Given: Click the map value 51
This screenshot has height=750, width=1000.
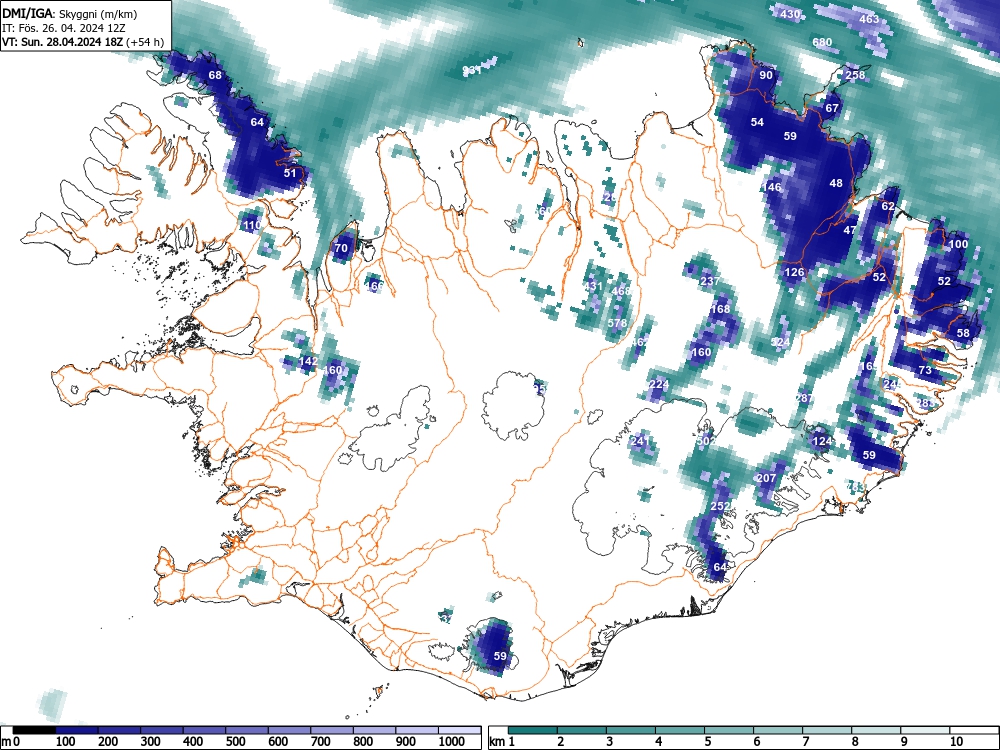Looking at the screenshot, I should click(x=290, y=173).
